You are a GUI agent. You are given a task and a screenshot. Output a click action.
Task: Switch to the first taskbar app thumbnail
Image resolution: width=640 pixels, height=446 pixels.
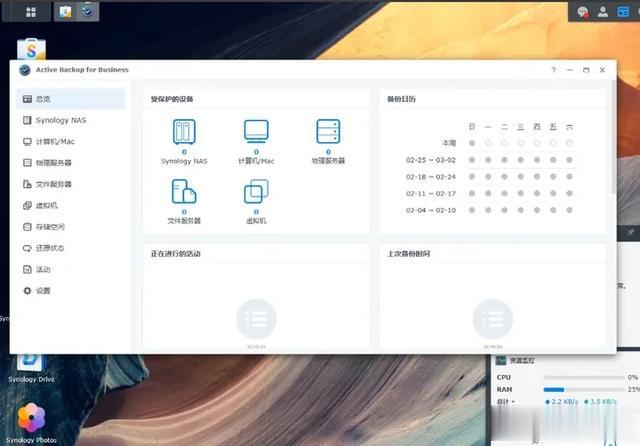[x=65, y=12]
